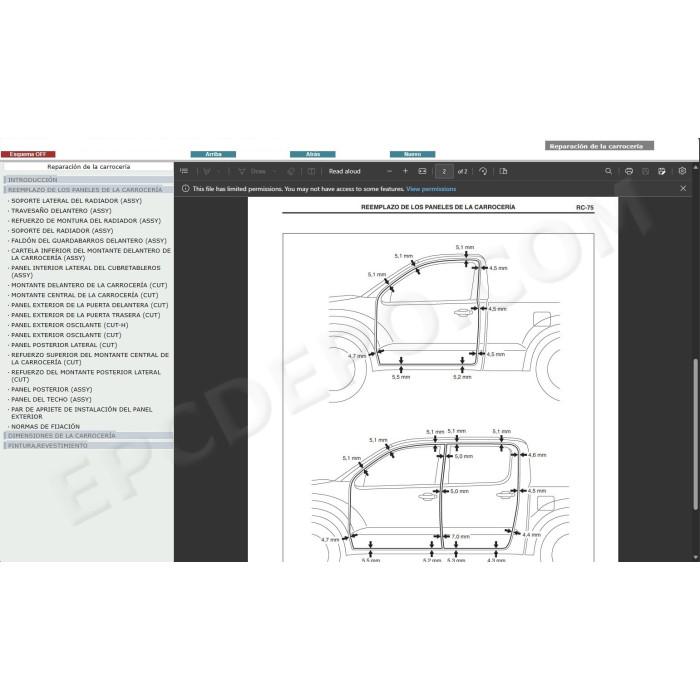700x700 pixels.
Task: Open the PDF table of contents icon
Action: tap(184, 171)
